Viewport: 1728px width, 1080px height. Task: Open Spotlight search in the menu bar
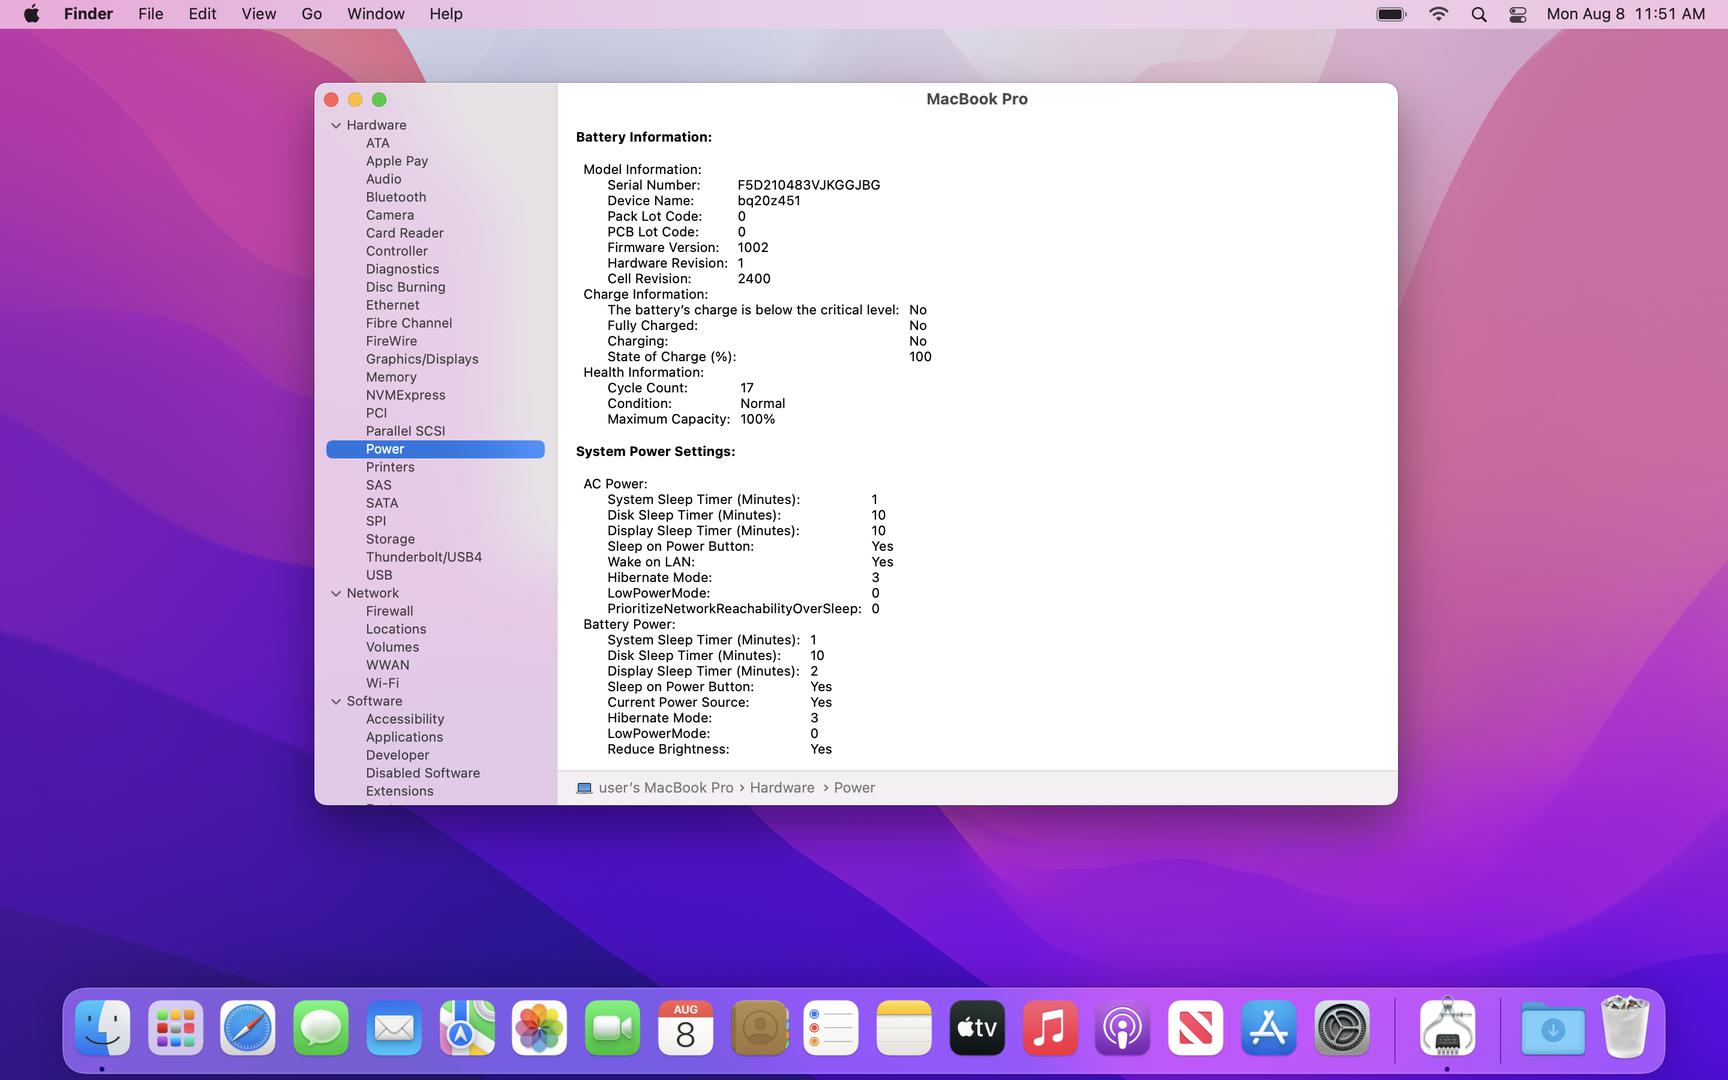[x=1479, y=14]
